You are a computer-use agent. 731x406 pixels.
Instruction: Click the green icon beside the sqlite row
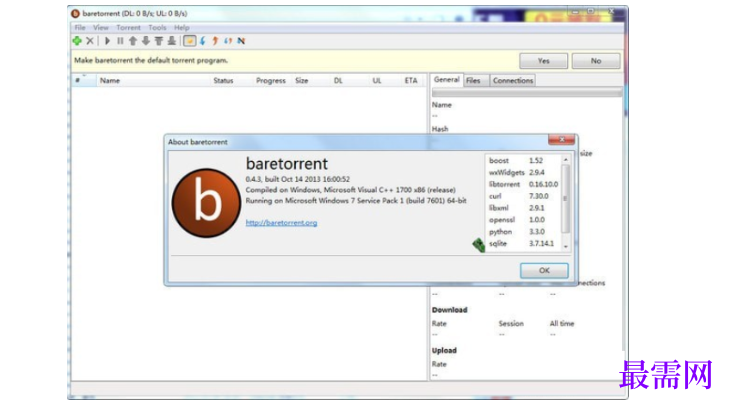click(479, 244)
